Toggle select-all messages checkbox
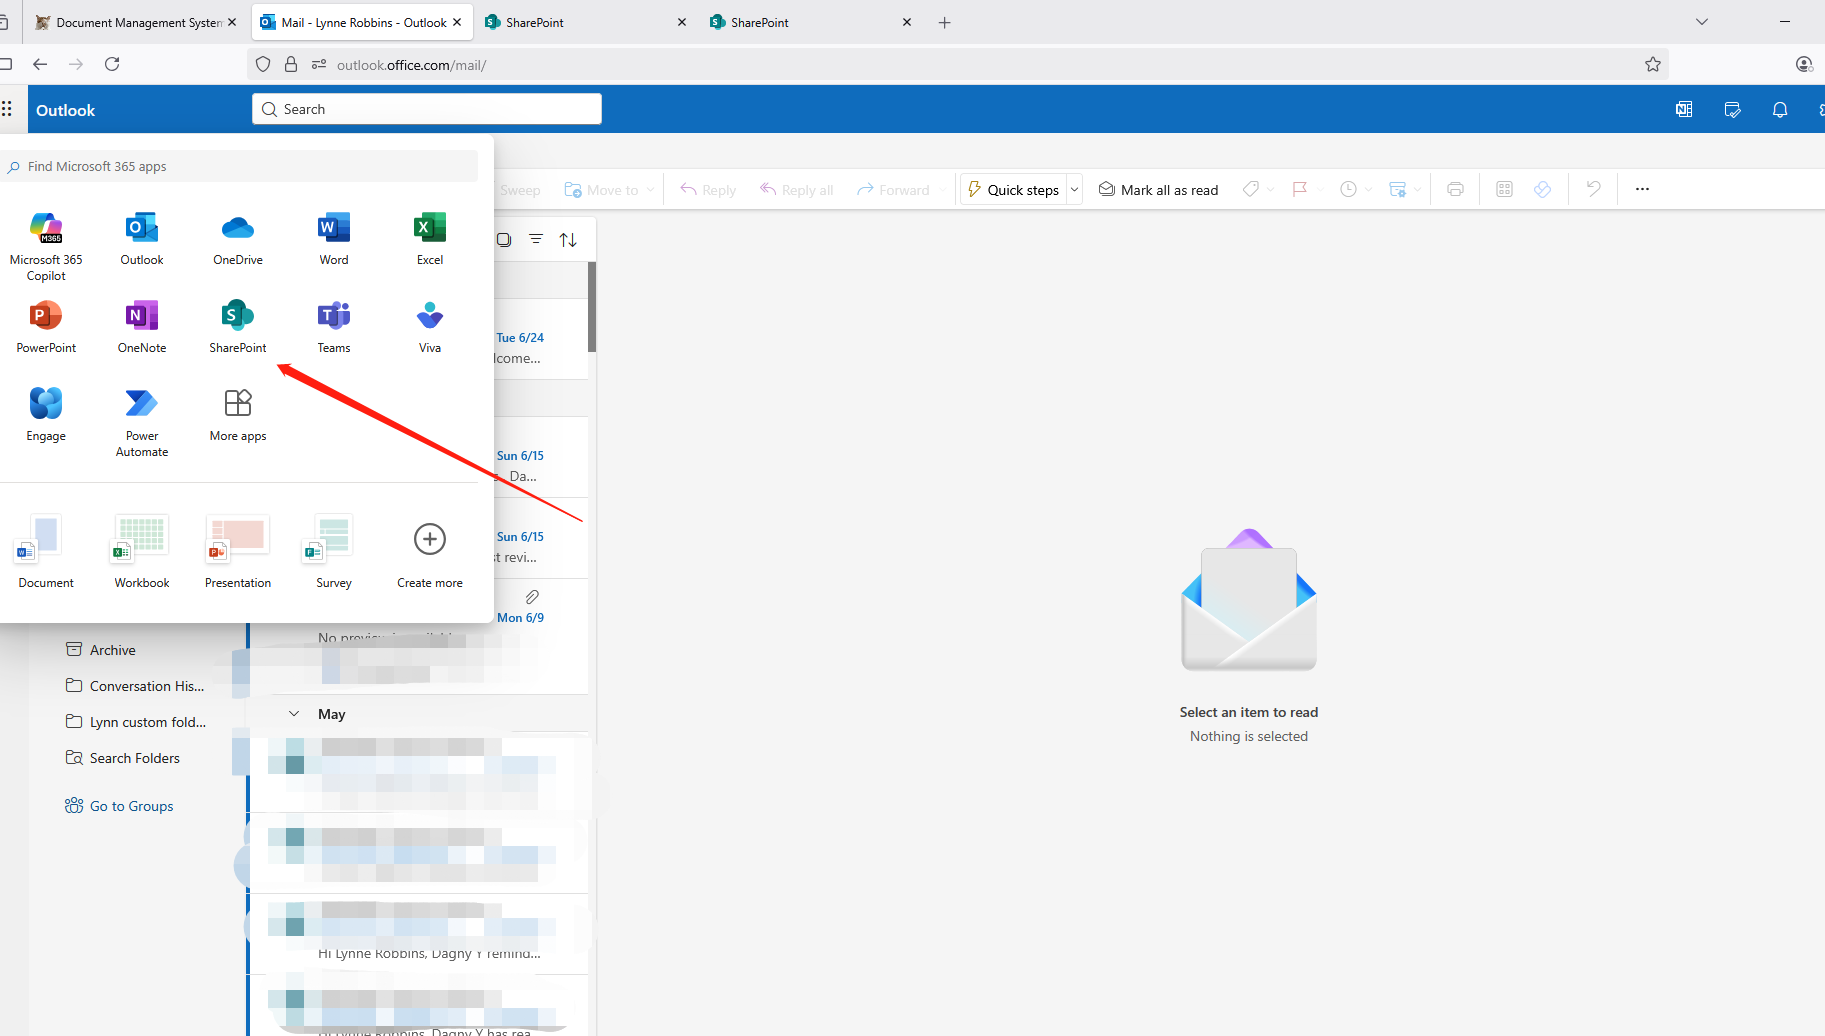1825x1036 pixels. (504, 239)
